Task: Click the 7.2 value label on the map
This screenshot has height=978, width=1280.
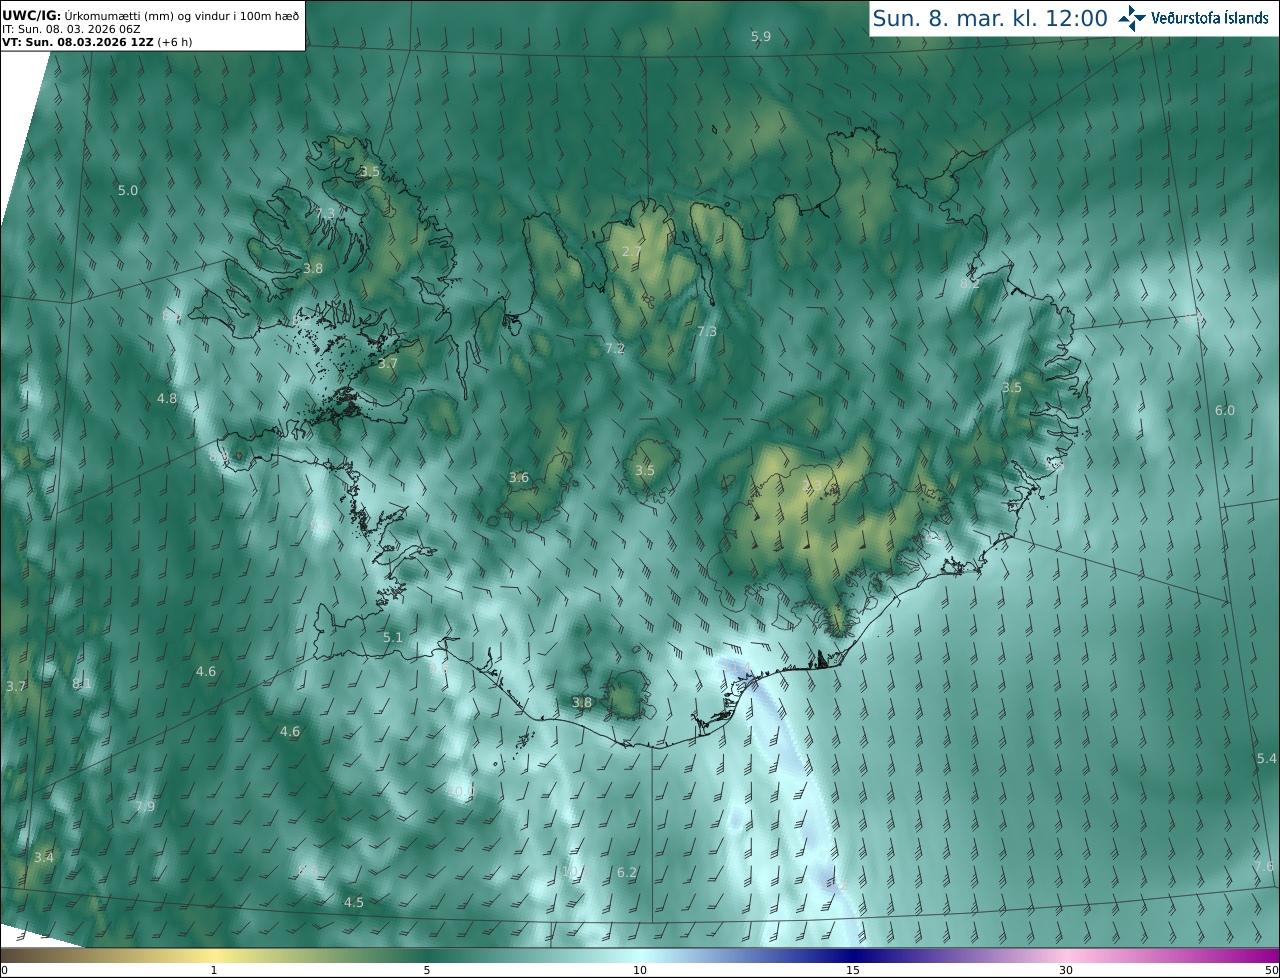Action: click(615, 348)
